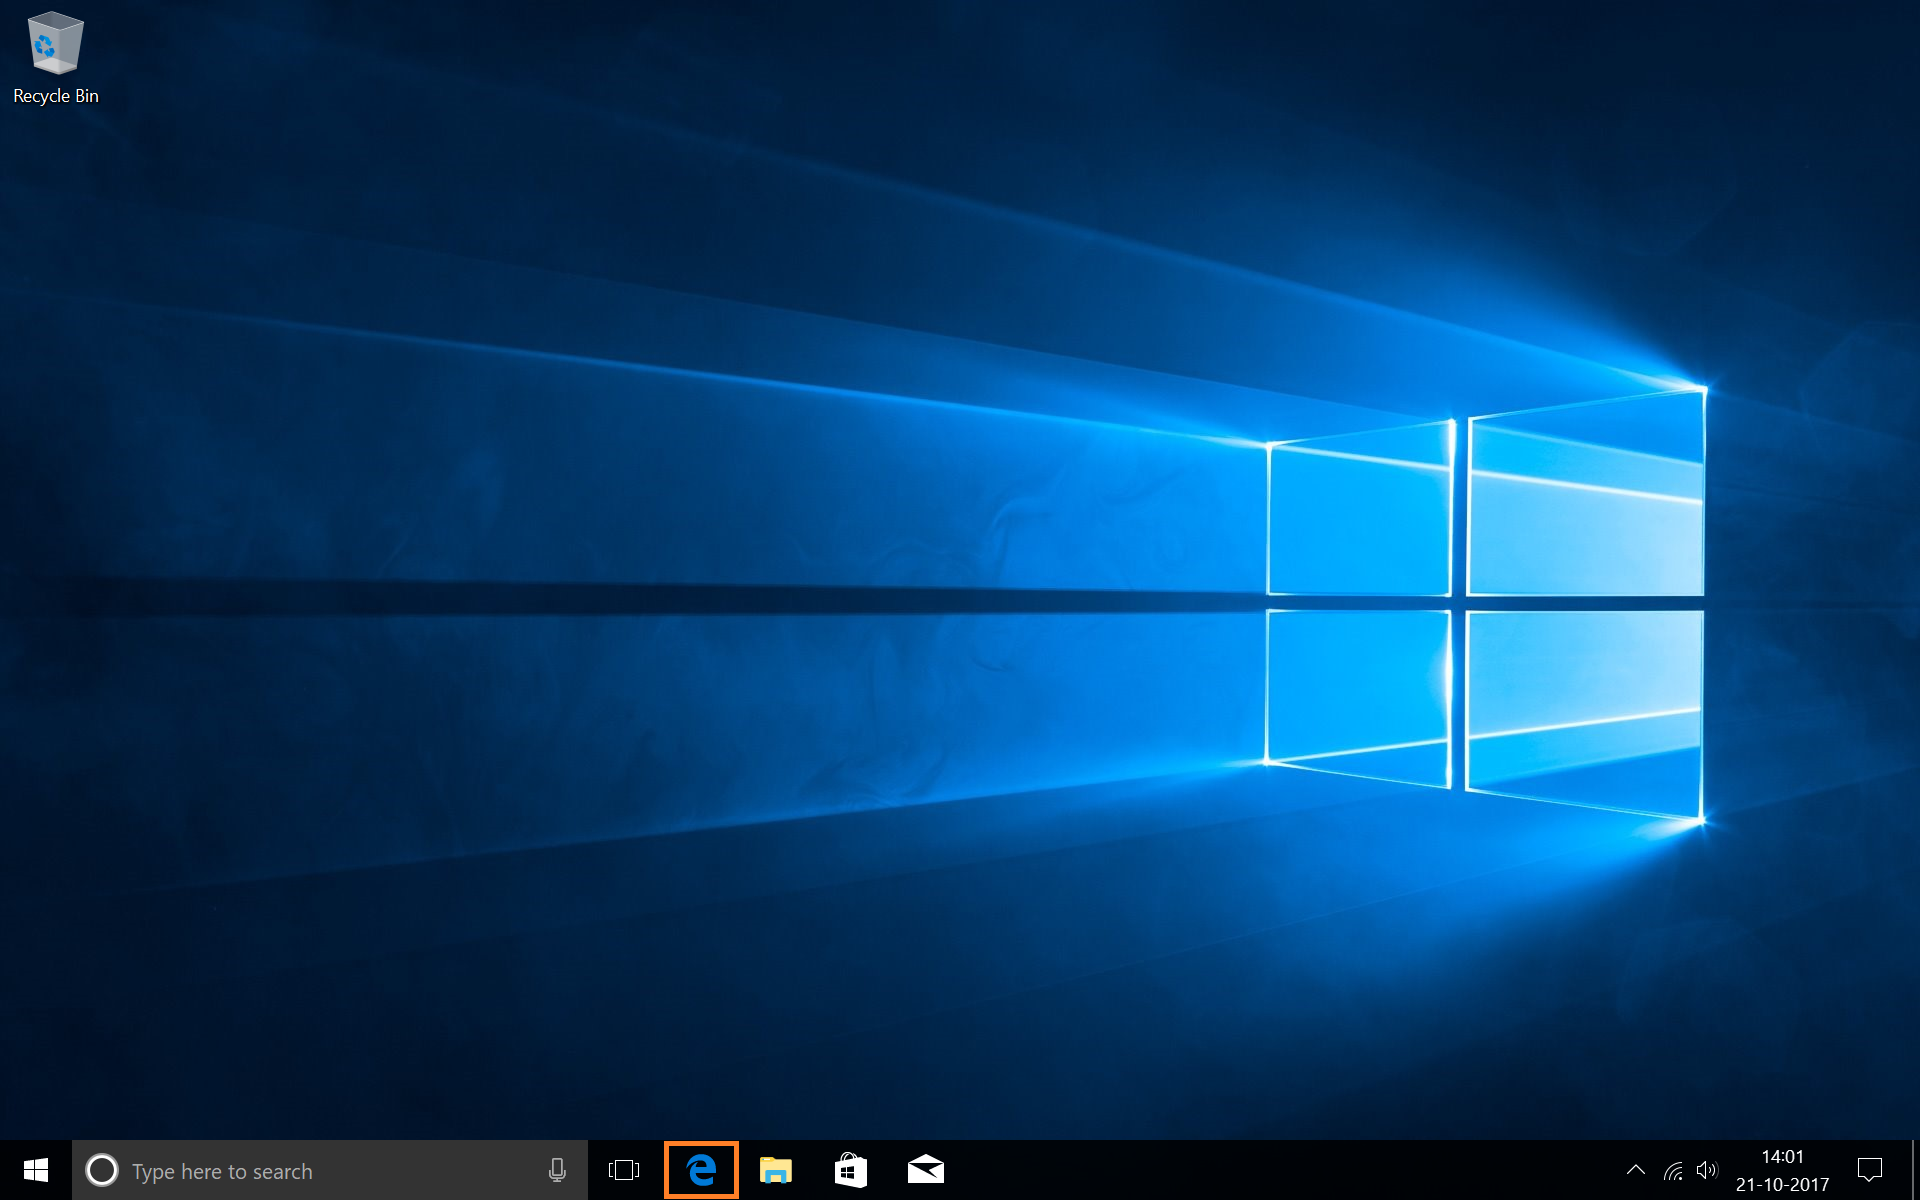The height and width of the screenshot is (1200, 1920).
Task: Launch Microsoft Edge from the taskbar
Action: (701, 1170)
